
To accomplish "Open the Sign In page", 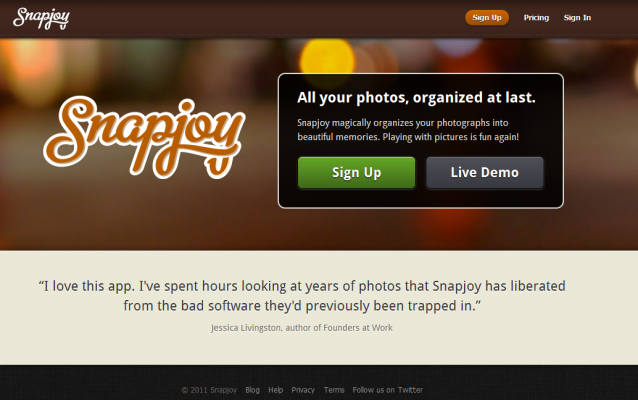I will [x=577, y=17].
